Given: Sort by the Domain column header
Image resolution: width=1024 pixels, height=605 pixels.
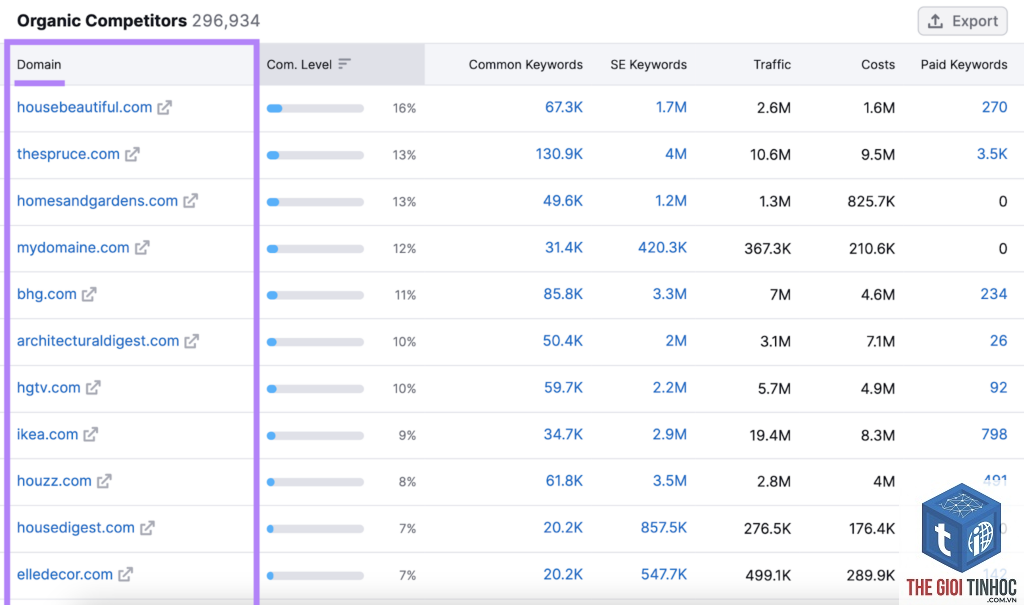Looking at the screenshot, I should pyautogui.click(x=39, y=65).
